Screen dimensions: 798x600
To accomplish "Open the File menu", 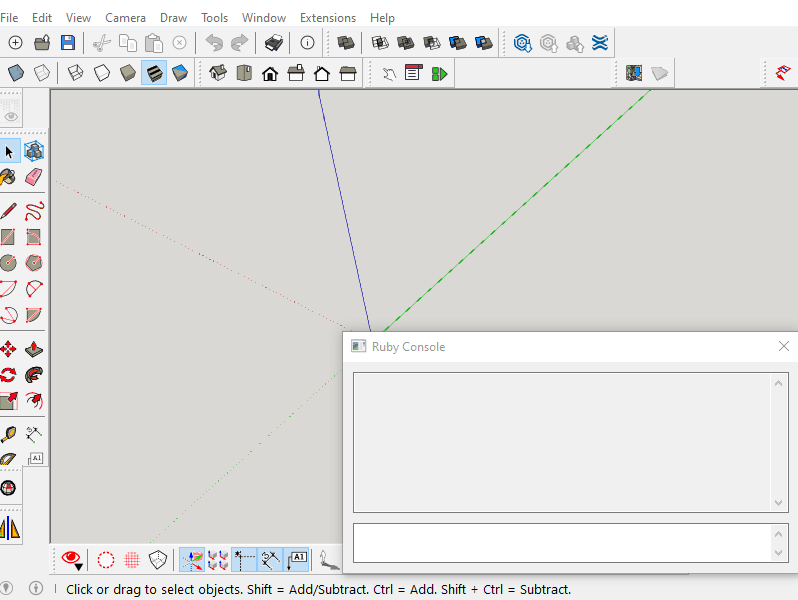I will tap(9, 18).
